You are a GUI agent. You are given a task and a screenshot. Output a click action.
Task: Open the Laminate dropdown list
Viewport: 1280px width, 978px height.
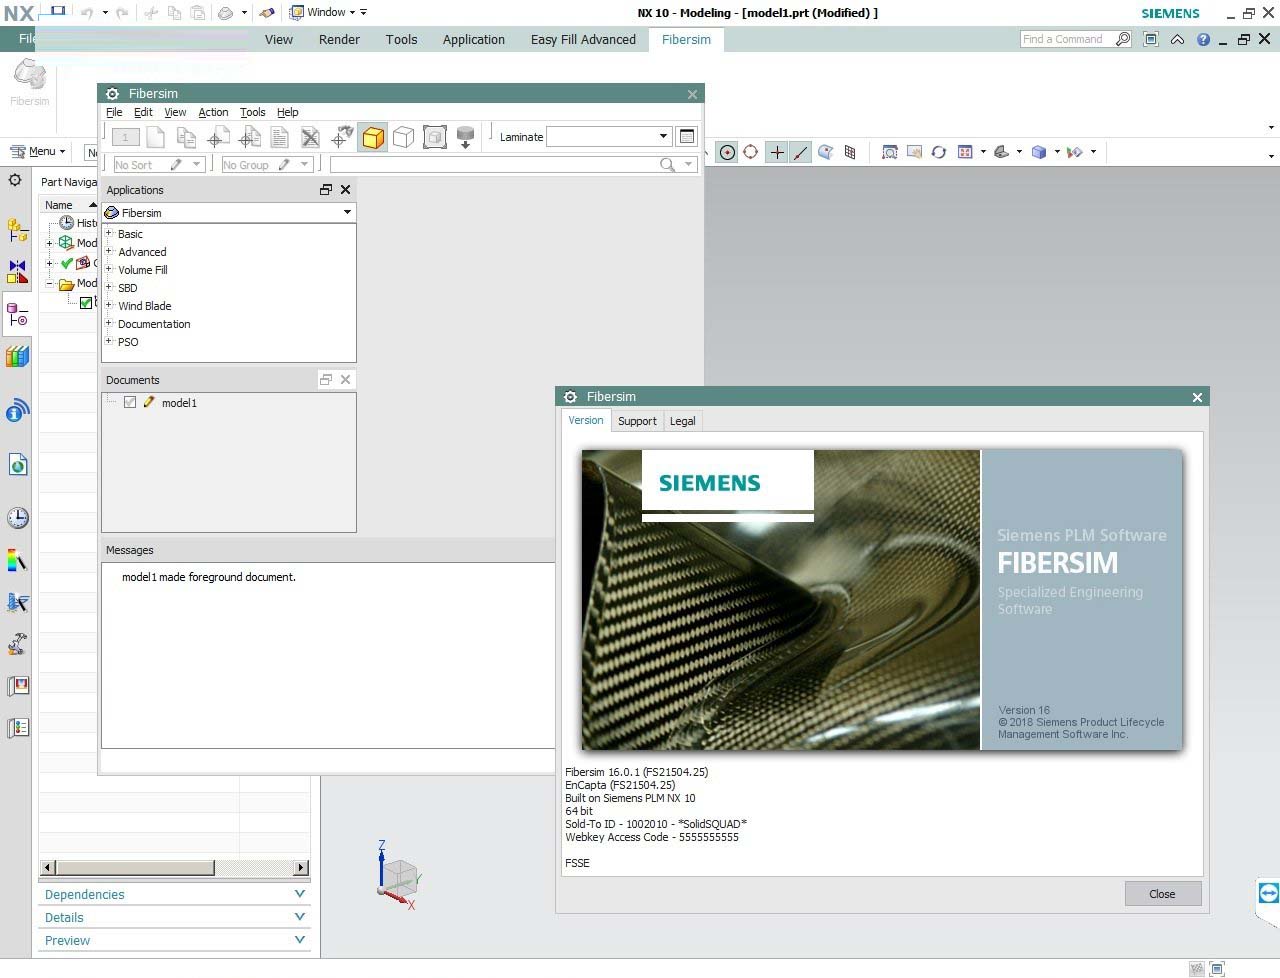[x=662, y=137]
